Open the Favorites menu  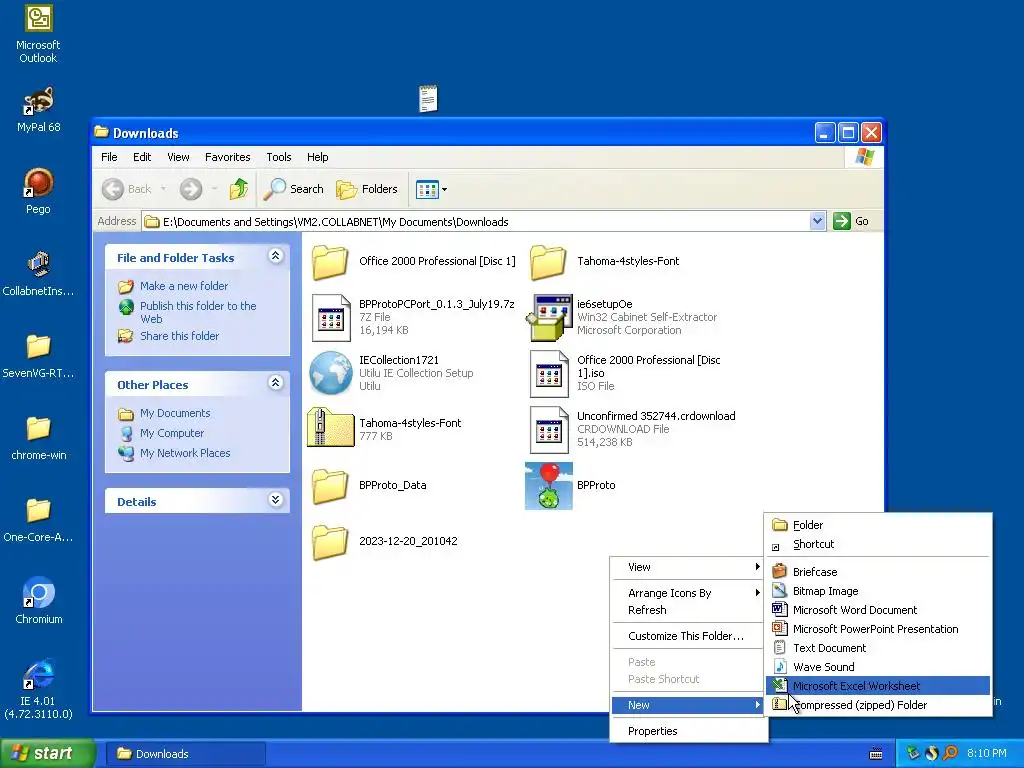tap(227, 157)
